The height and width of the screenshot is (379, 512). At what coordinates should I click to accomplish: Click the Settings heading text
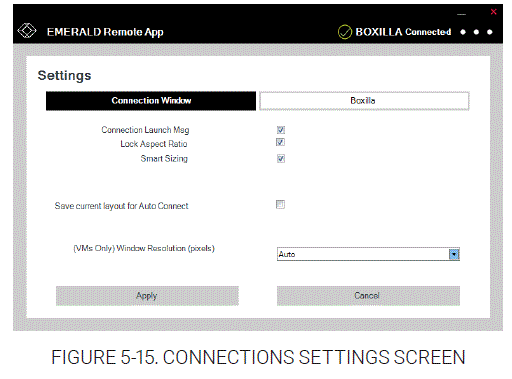coord(64,76)
